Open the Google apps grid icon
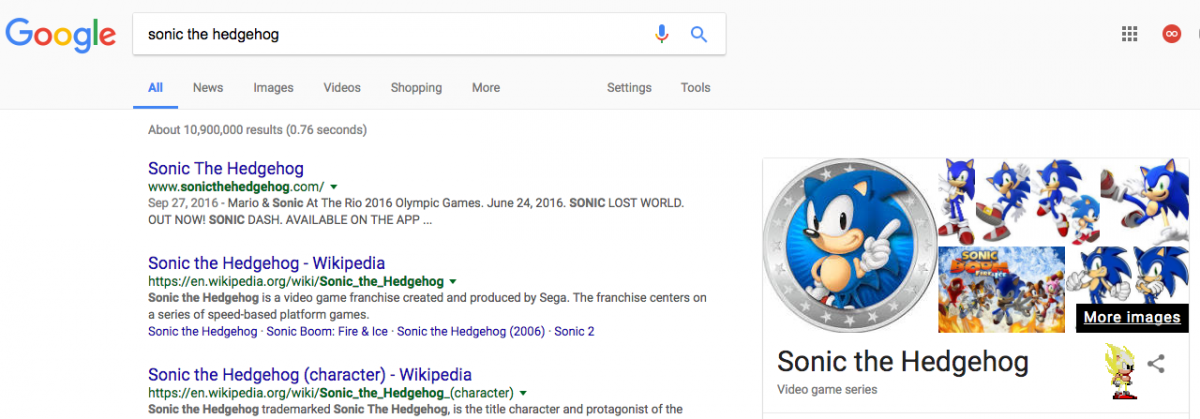The image size is (1200, 419). (x=1130, y=34)
